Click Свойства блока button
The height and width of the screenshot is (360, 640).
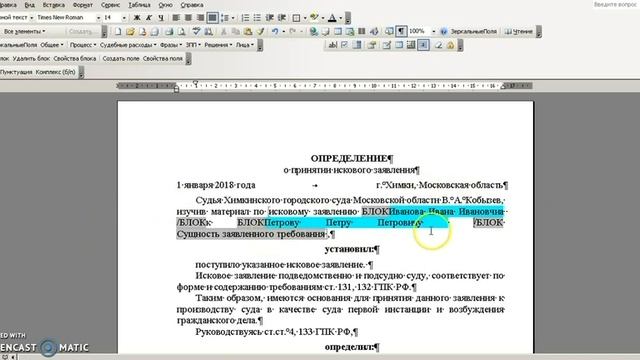75,58
